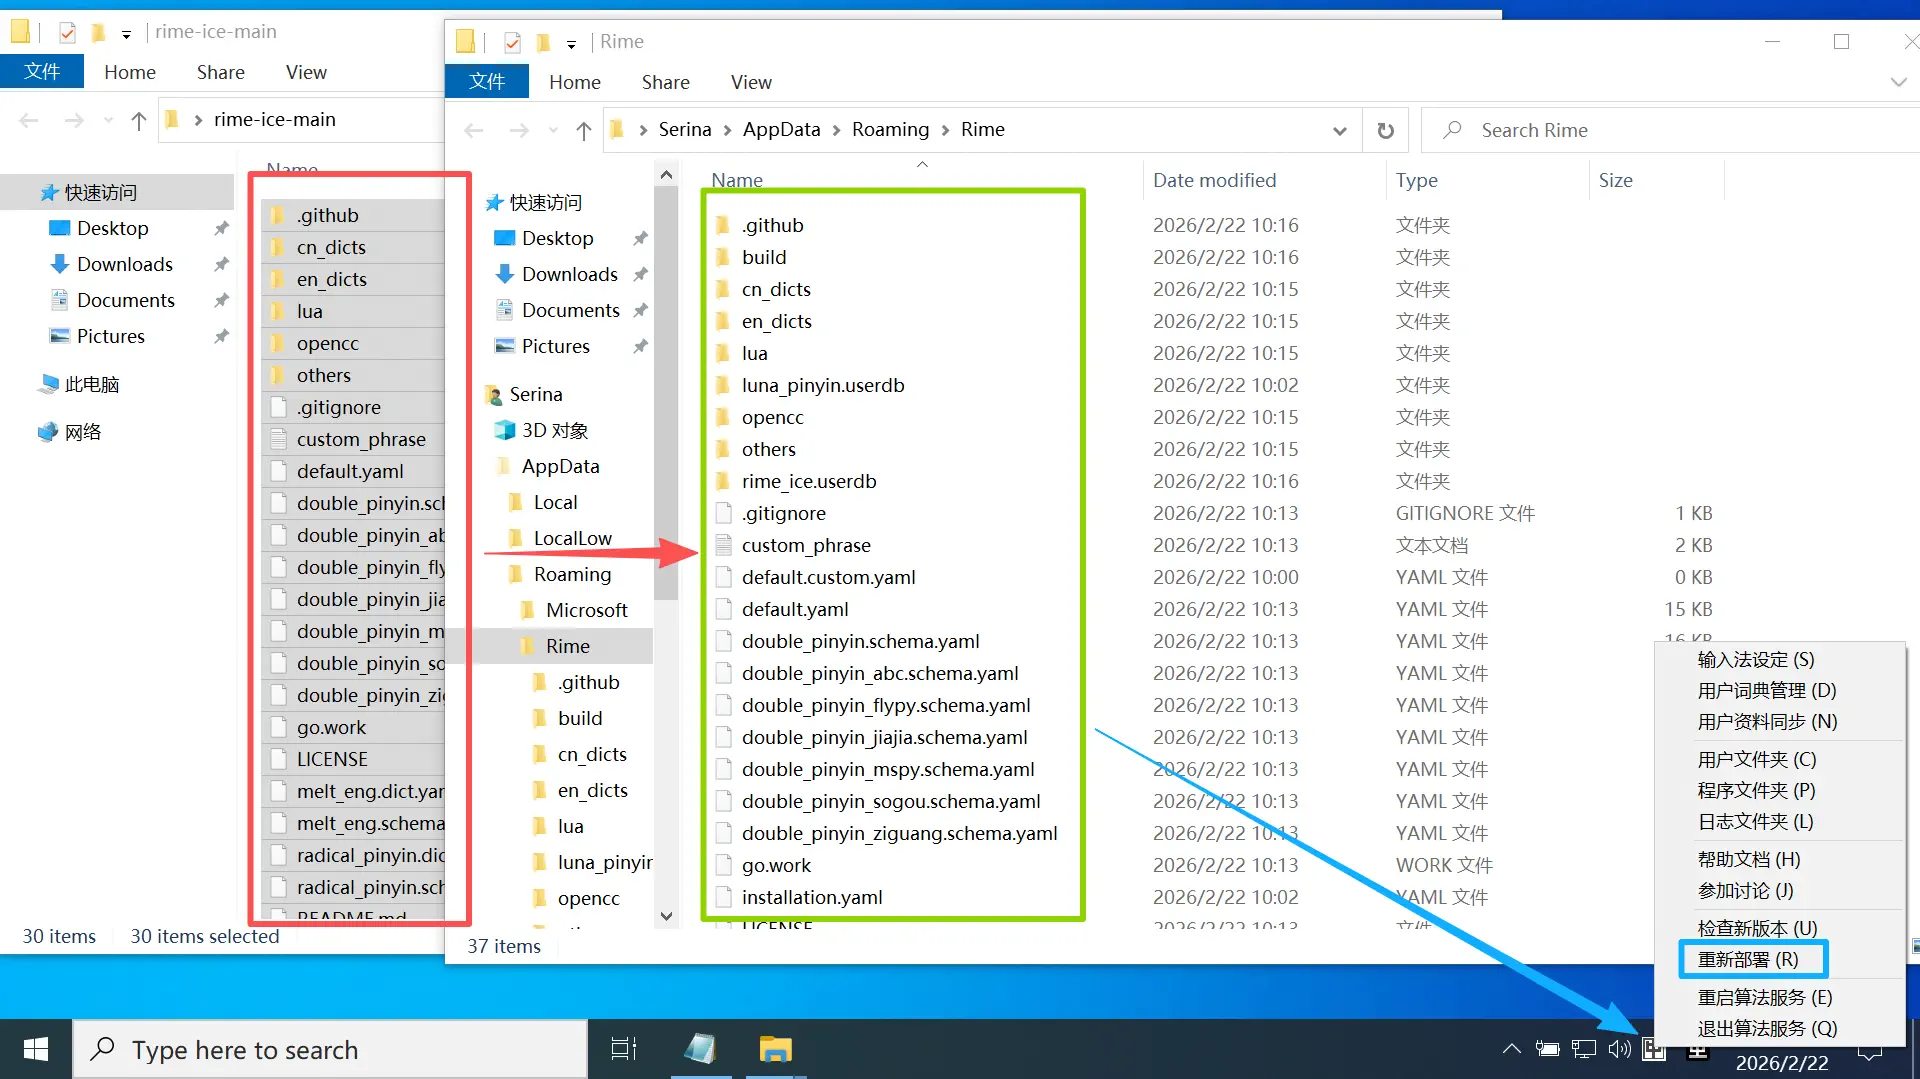Open the Quick Access Toolbar dropdown arrow
This screenshot has height=1079, width=1920.
pyautogui.click(x=571, y=43)
